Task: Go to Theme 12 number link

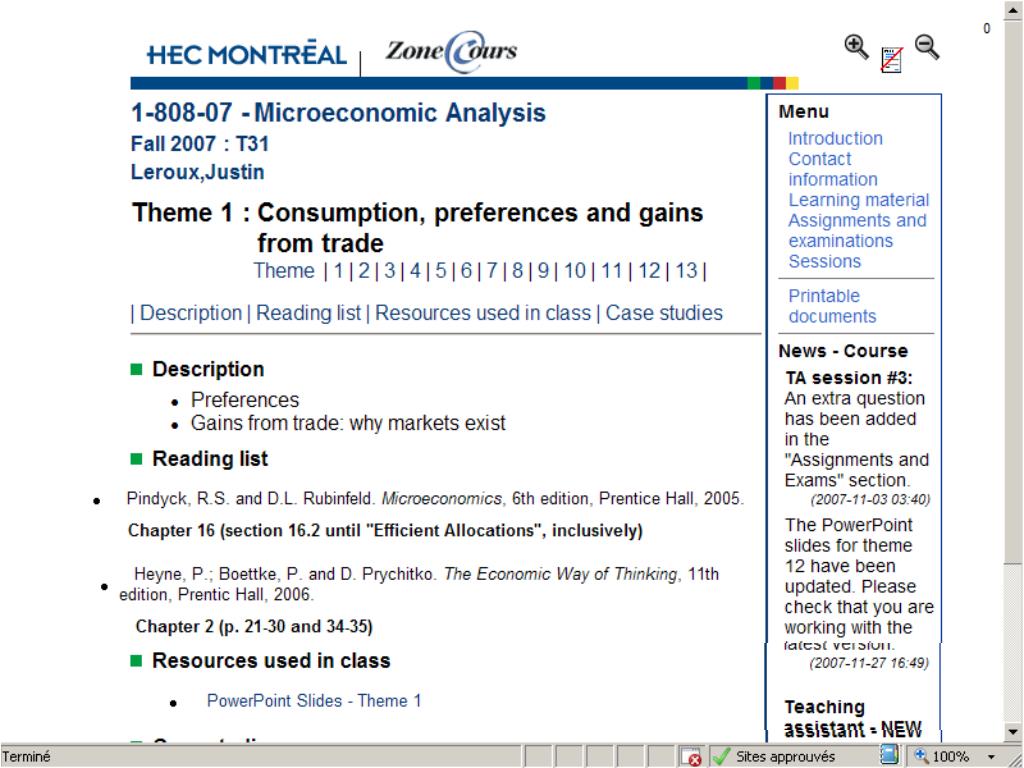Action: click(x=649, y=270)
